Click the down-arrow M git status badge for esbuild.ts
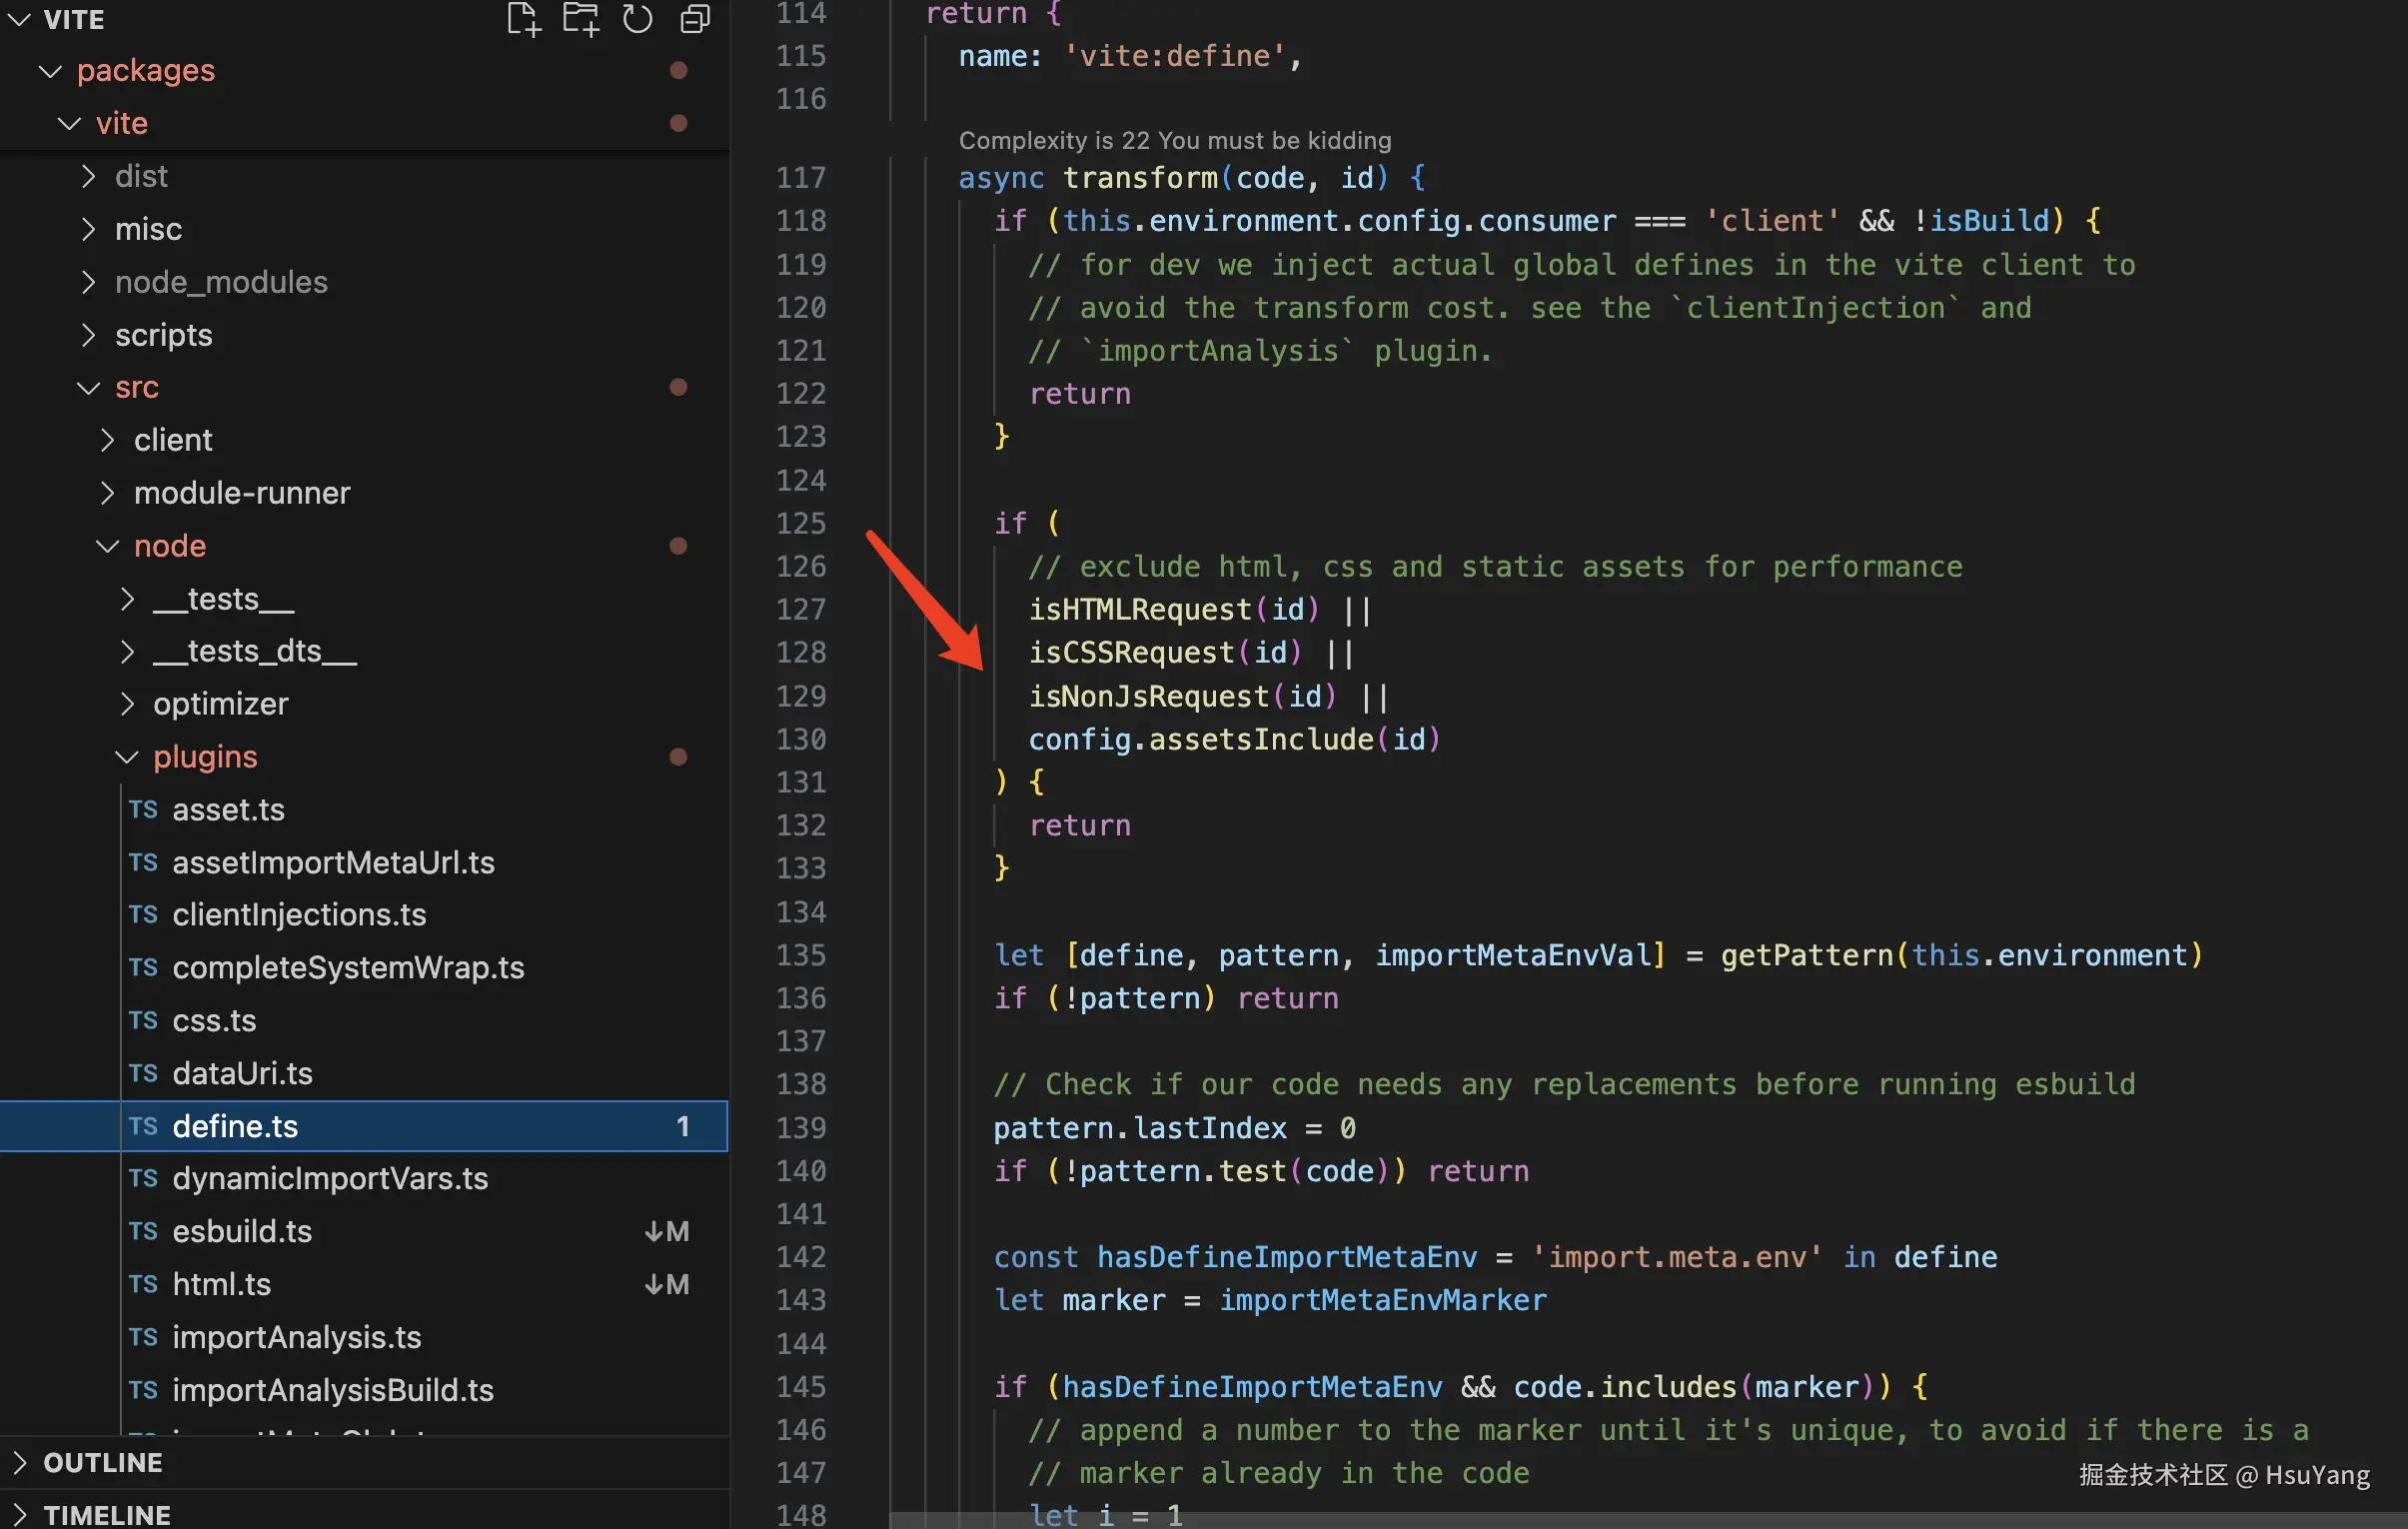This screenshot has width=2408, height=1529. coord(666,1231)
